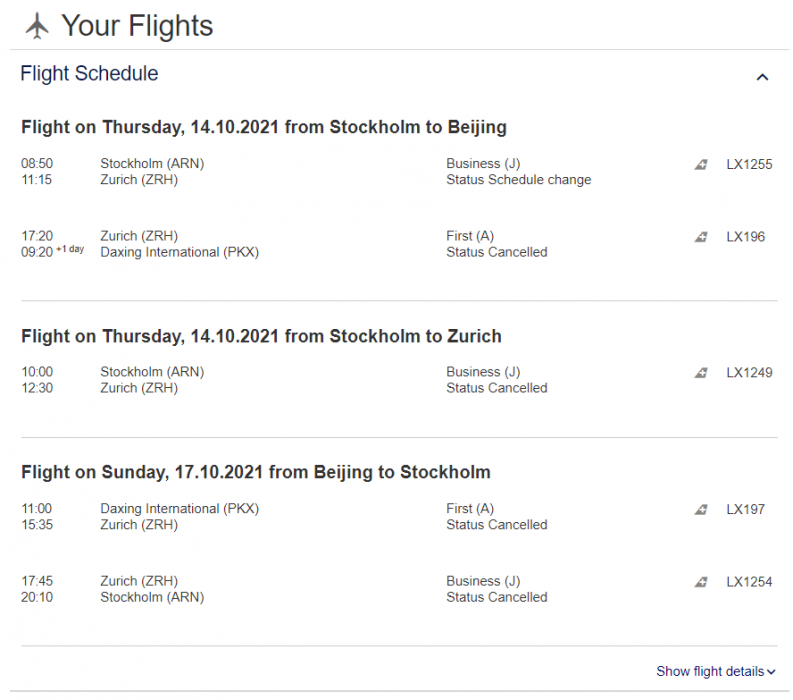Click the Beijing to Stockholm flight heading

point(256,472)
